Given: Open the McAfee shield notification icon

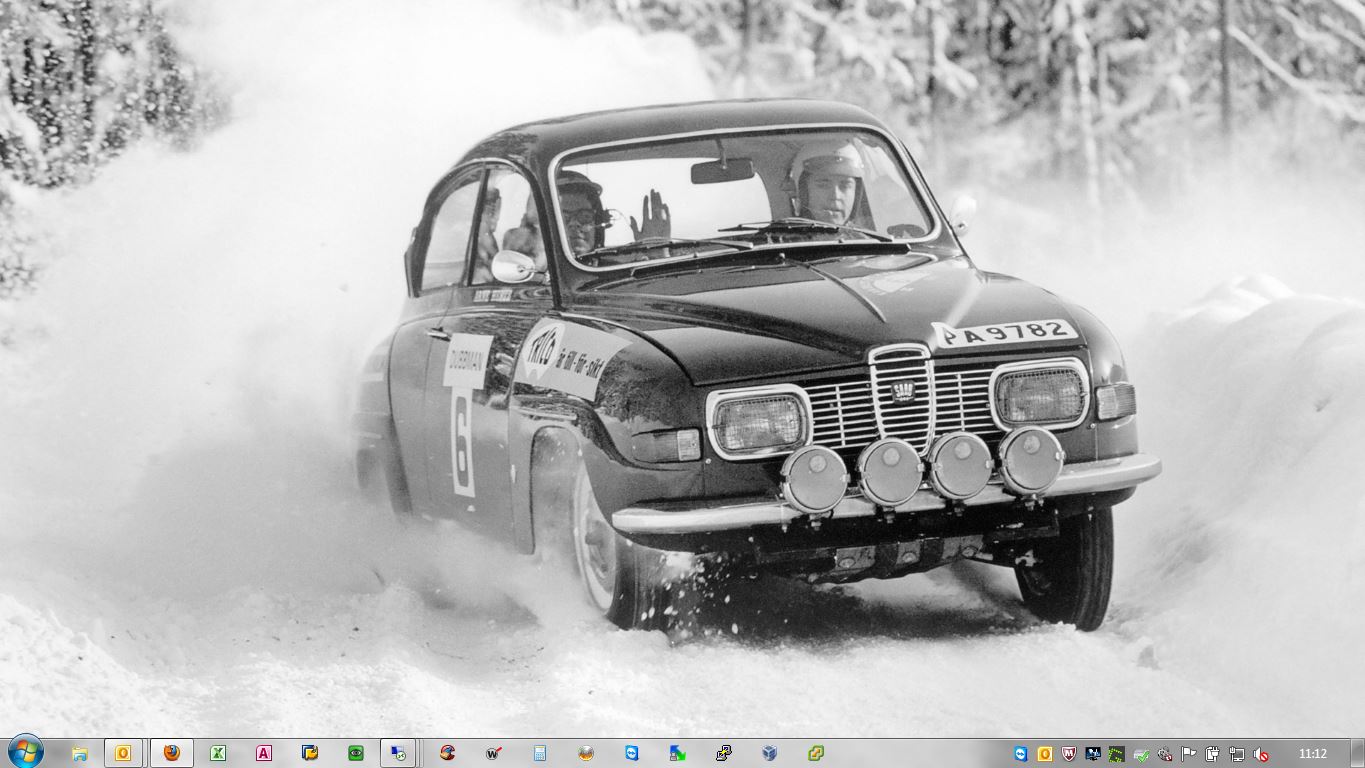Looking at the screenshot, I should pos(1069,754).
